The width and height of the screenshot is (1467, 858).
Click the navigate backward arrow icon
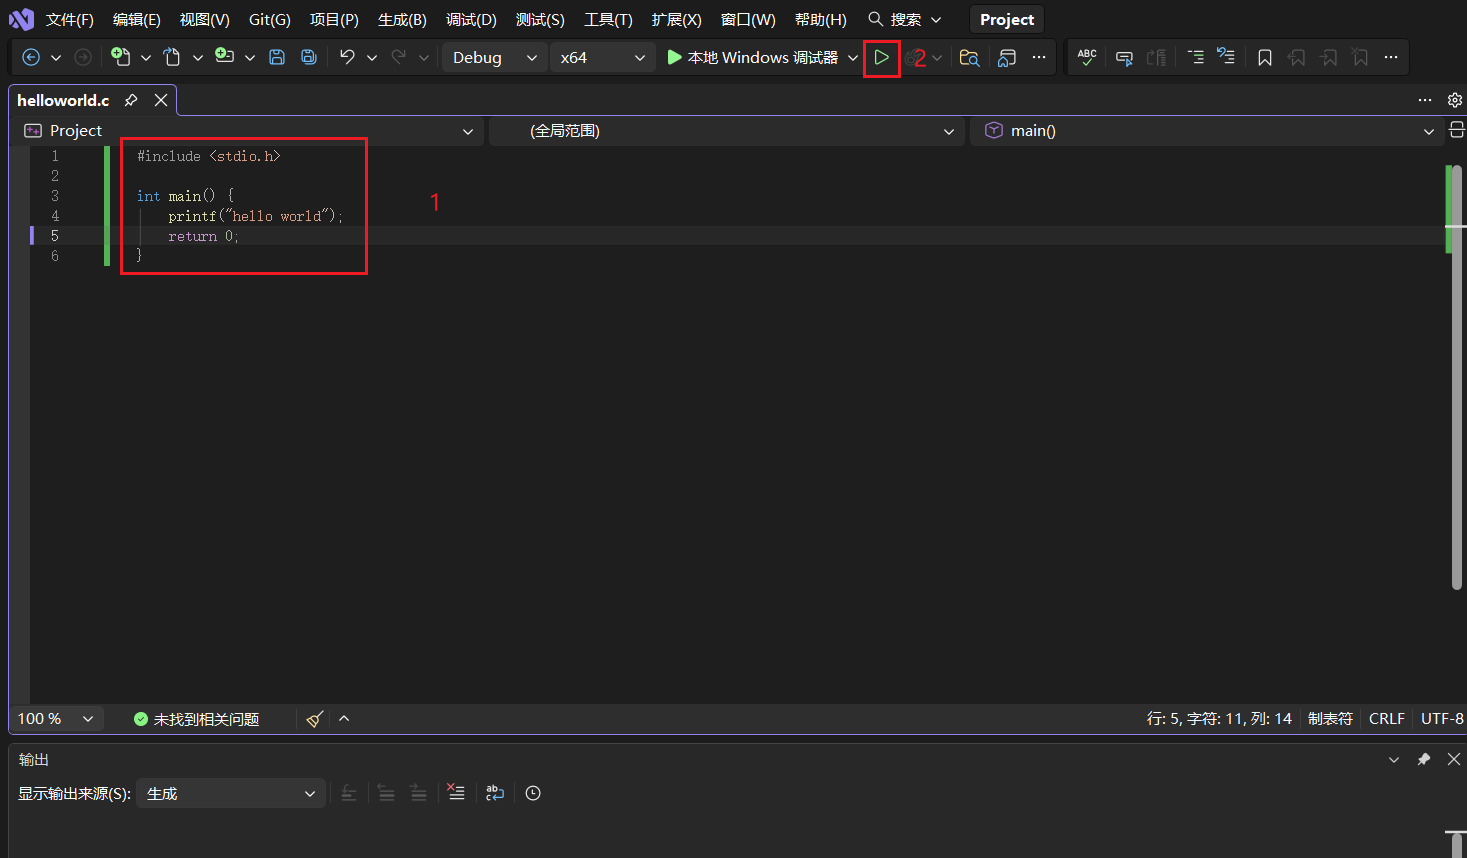tap(31, 57)
